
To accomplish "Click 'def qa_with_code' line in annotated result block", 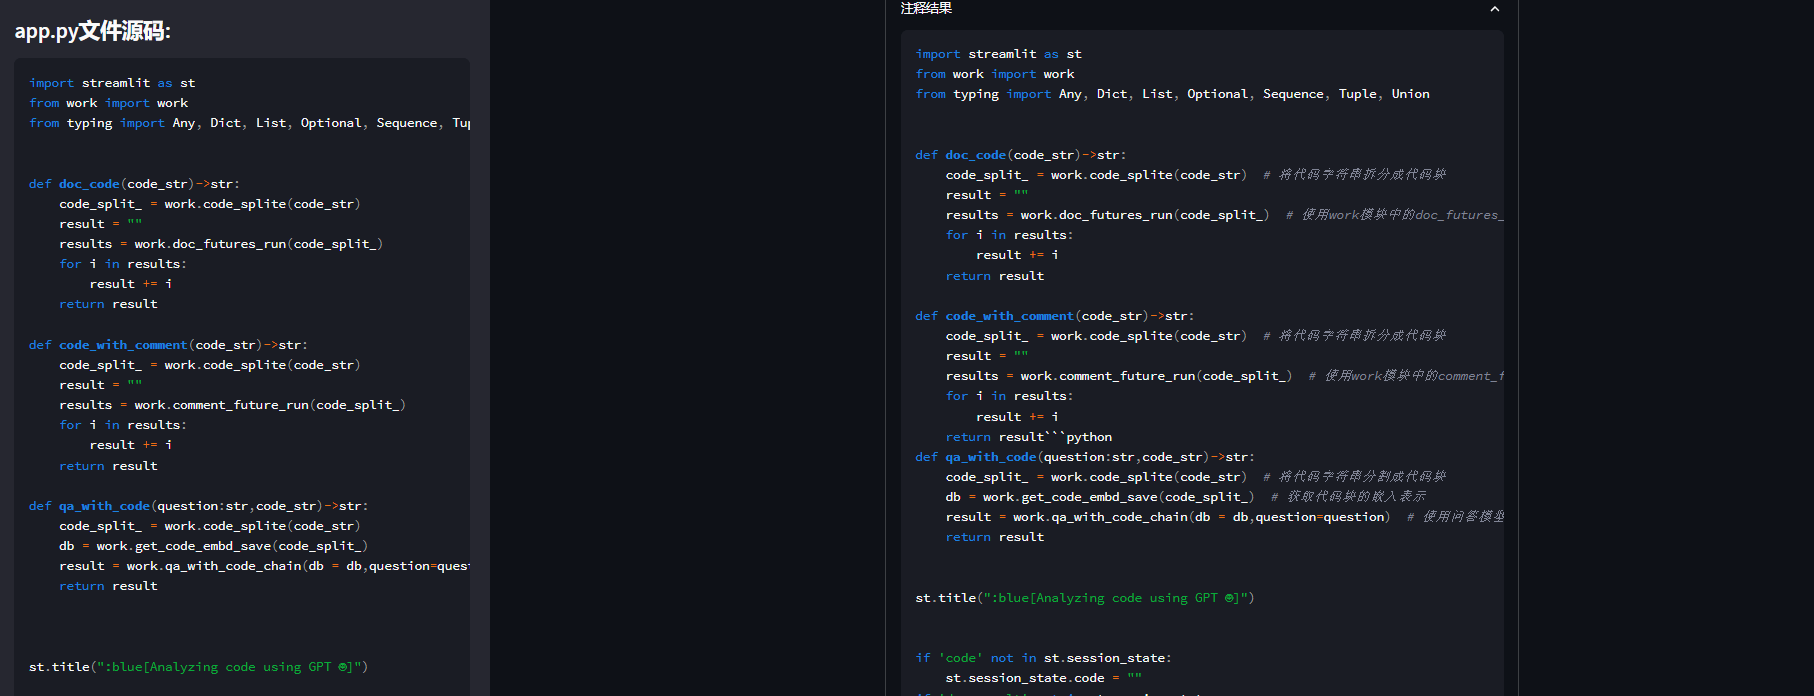I will (1084, 457).
